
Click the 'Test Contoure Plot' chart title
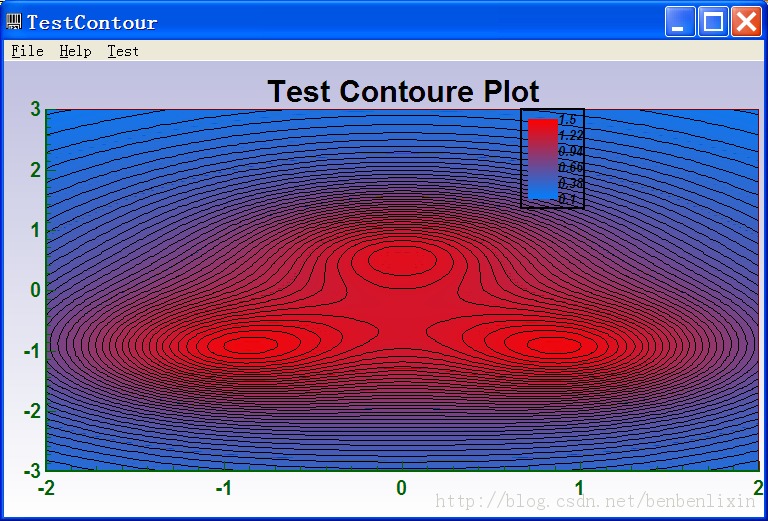(403, 92)
